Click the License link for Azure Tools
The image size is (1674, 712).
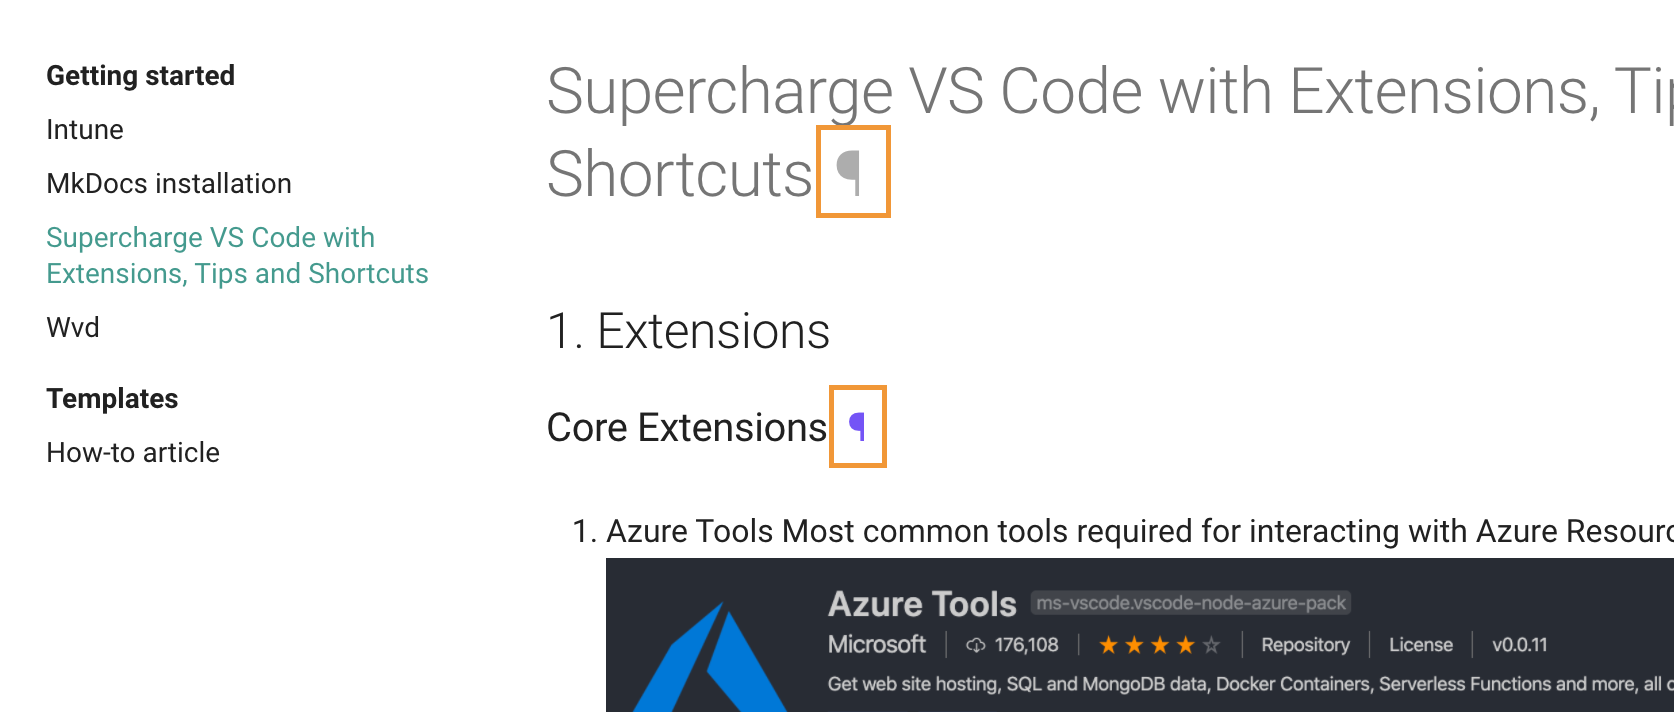point(1420,645)
